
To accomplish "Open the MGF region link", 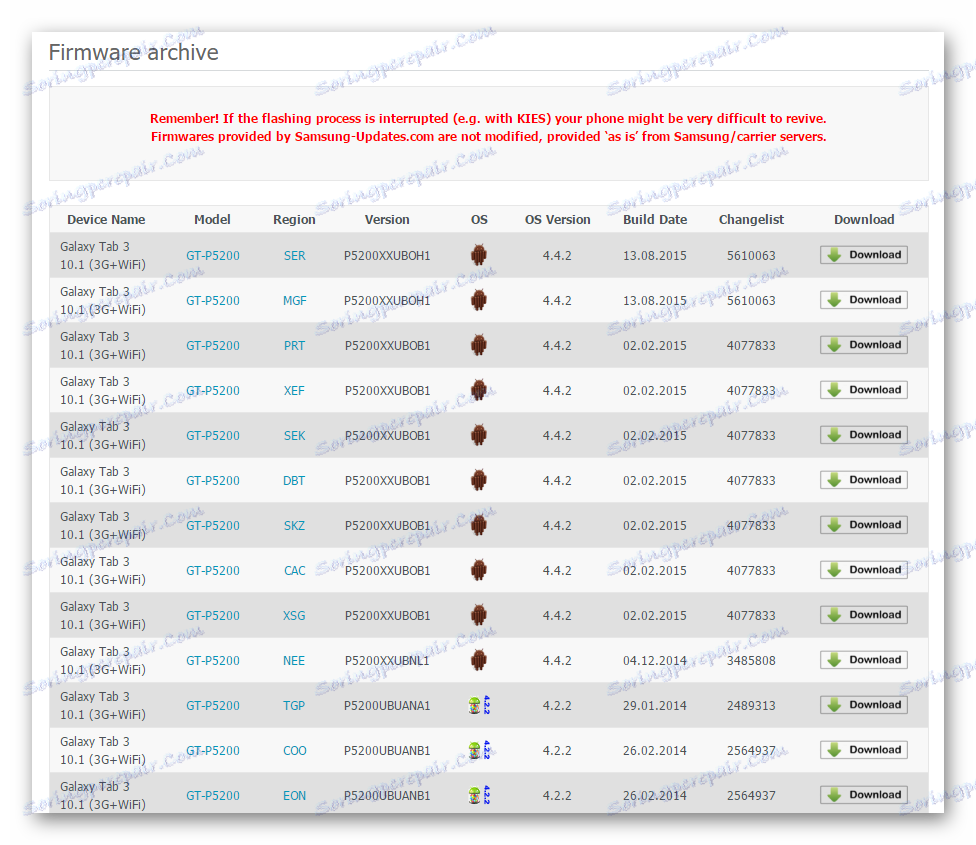I will [x=294, y=301].
